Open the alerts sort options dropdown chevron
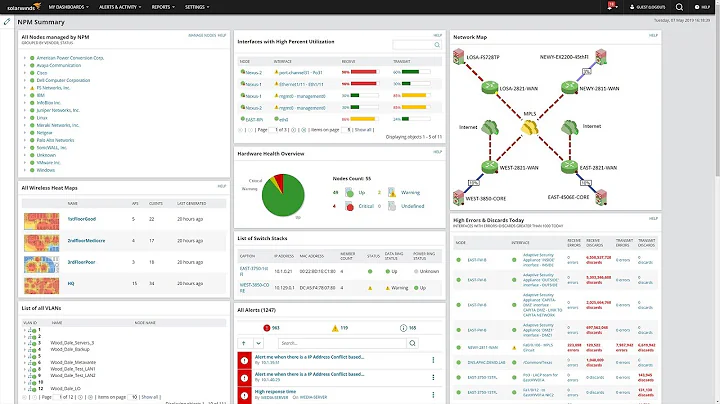This screenshot has height=404, width=720. pyautogui.click(x=259, y=343)
